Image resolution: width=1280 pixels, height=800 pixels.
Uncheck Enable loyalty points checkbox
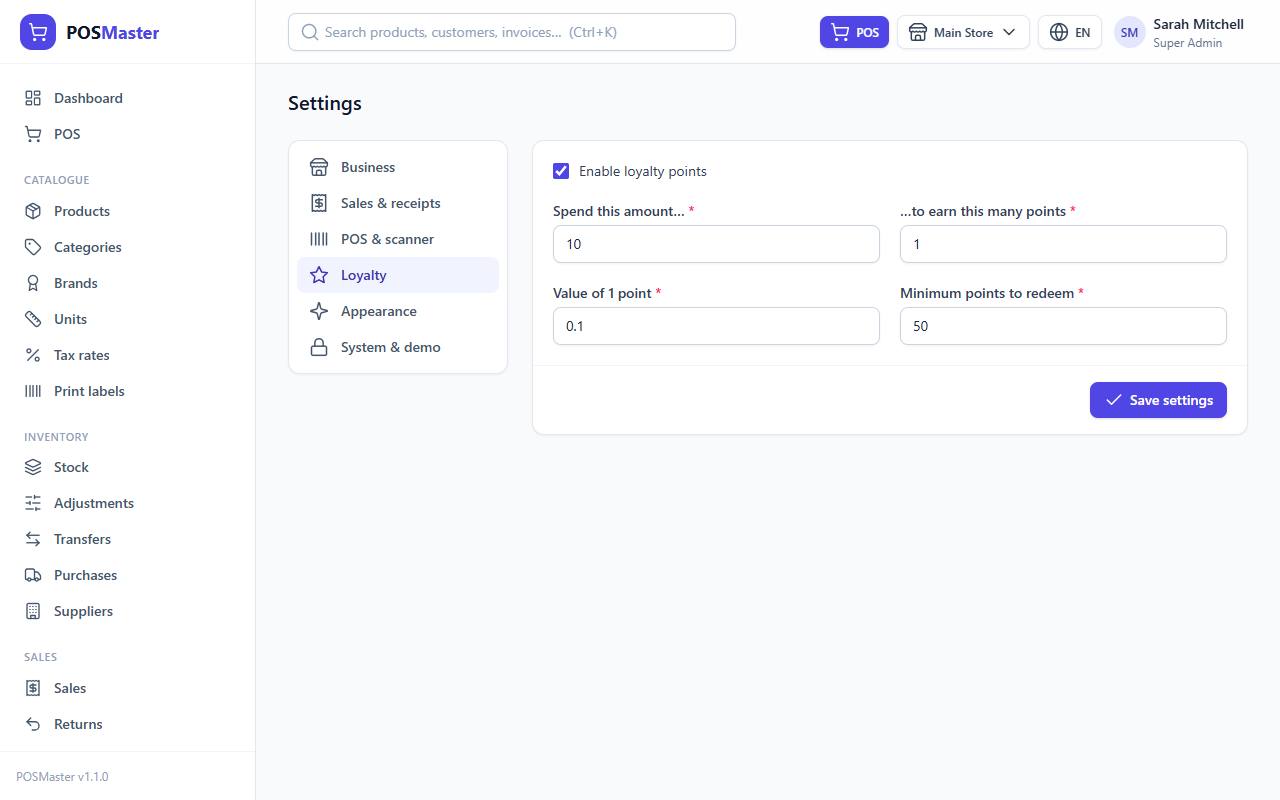(561, 171)
